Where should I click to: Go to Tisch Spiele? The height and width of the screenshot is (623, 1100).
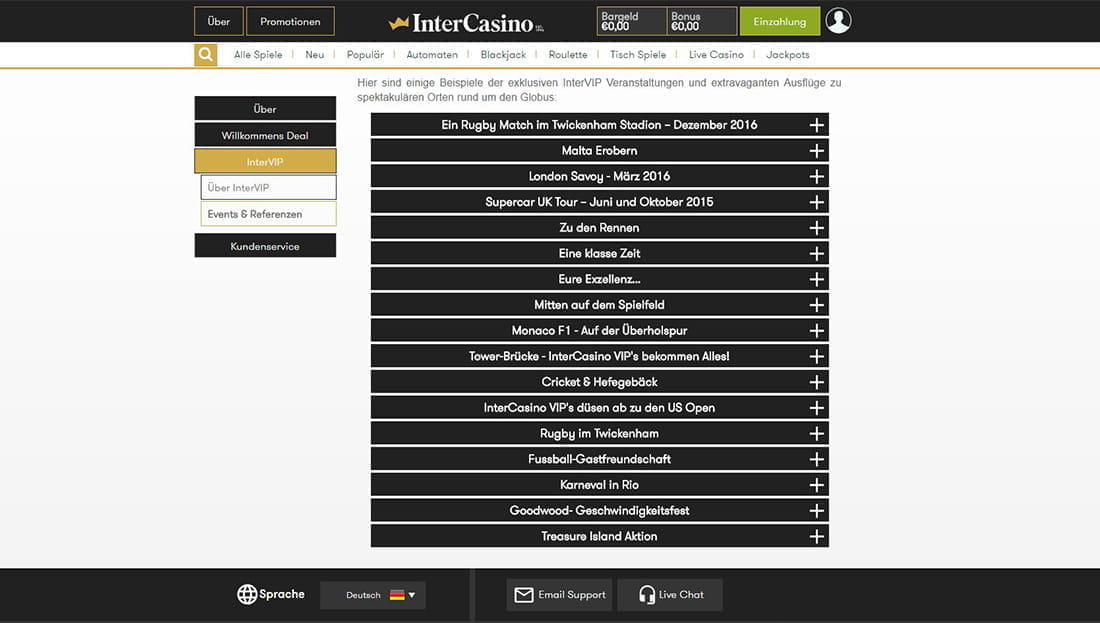(638, 55)
